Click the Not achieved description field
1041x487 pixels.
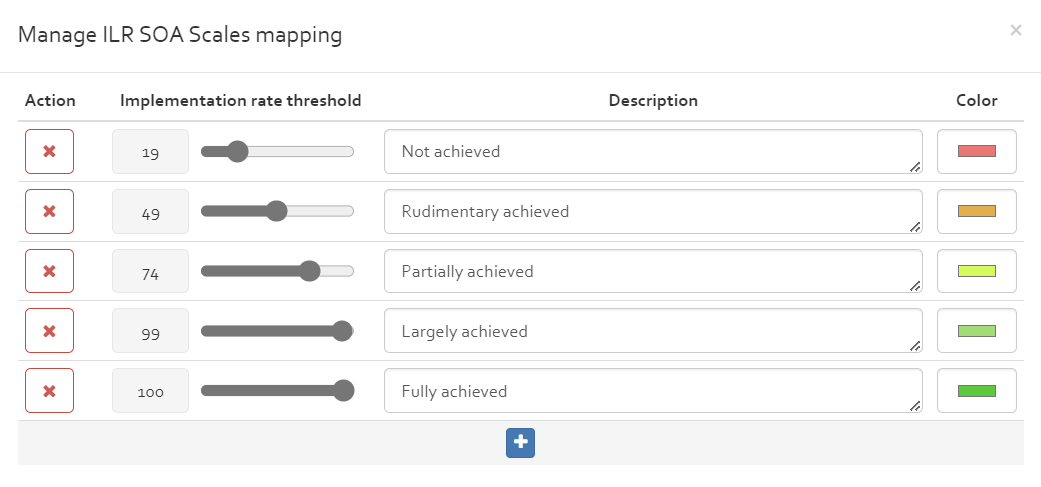coord(653,151)
